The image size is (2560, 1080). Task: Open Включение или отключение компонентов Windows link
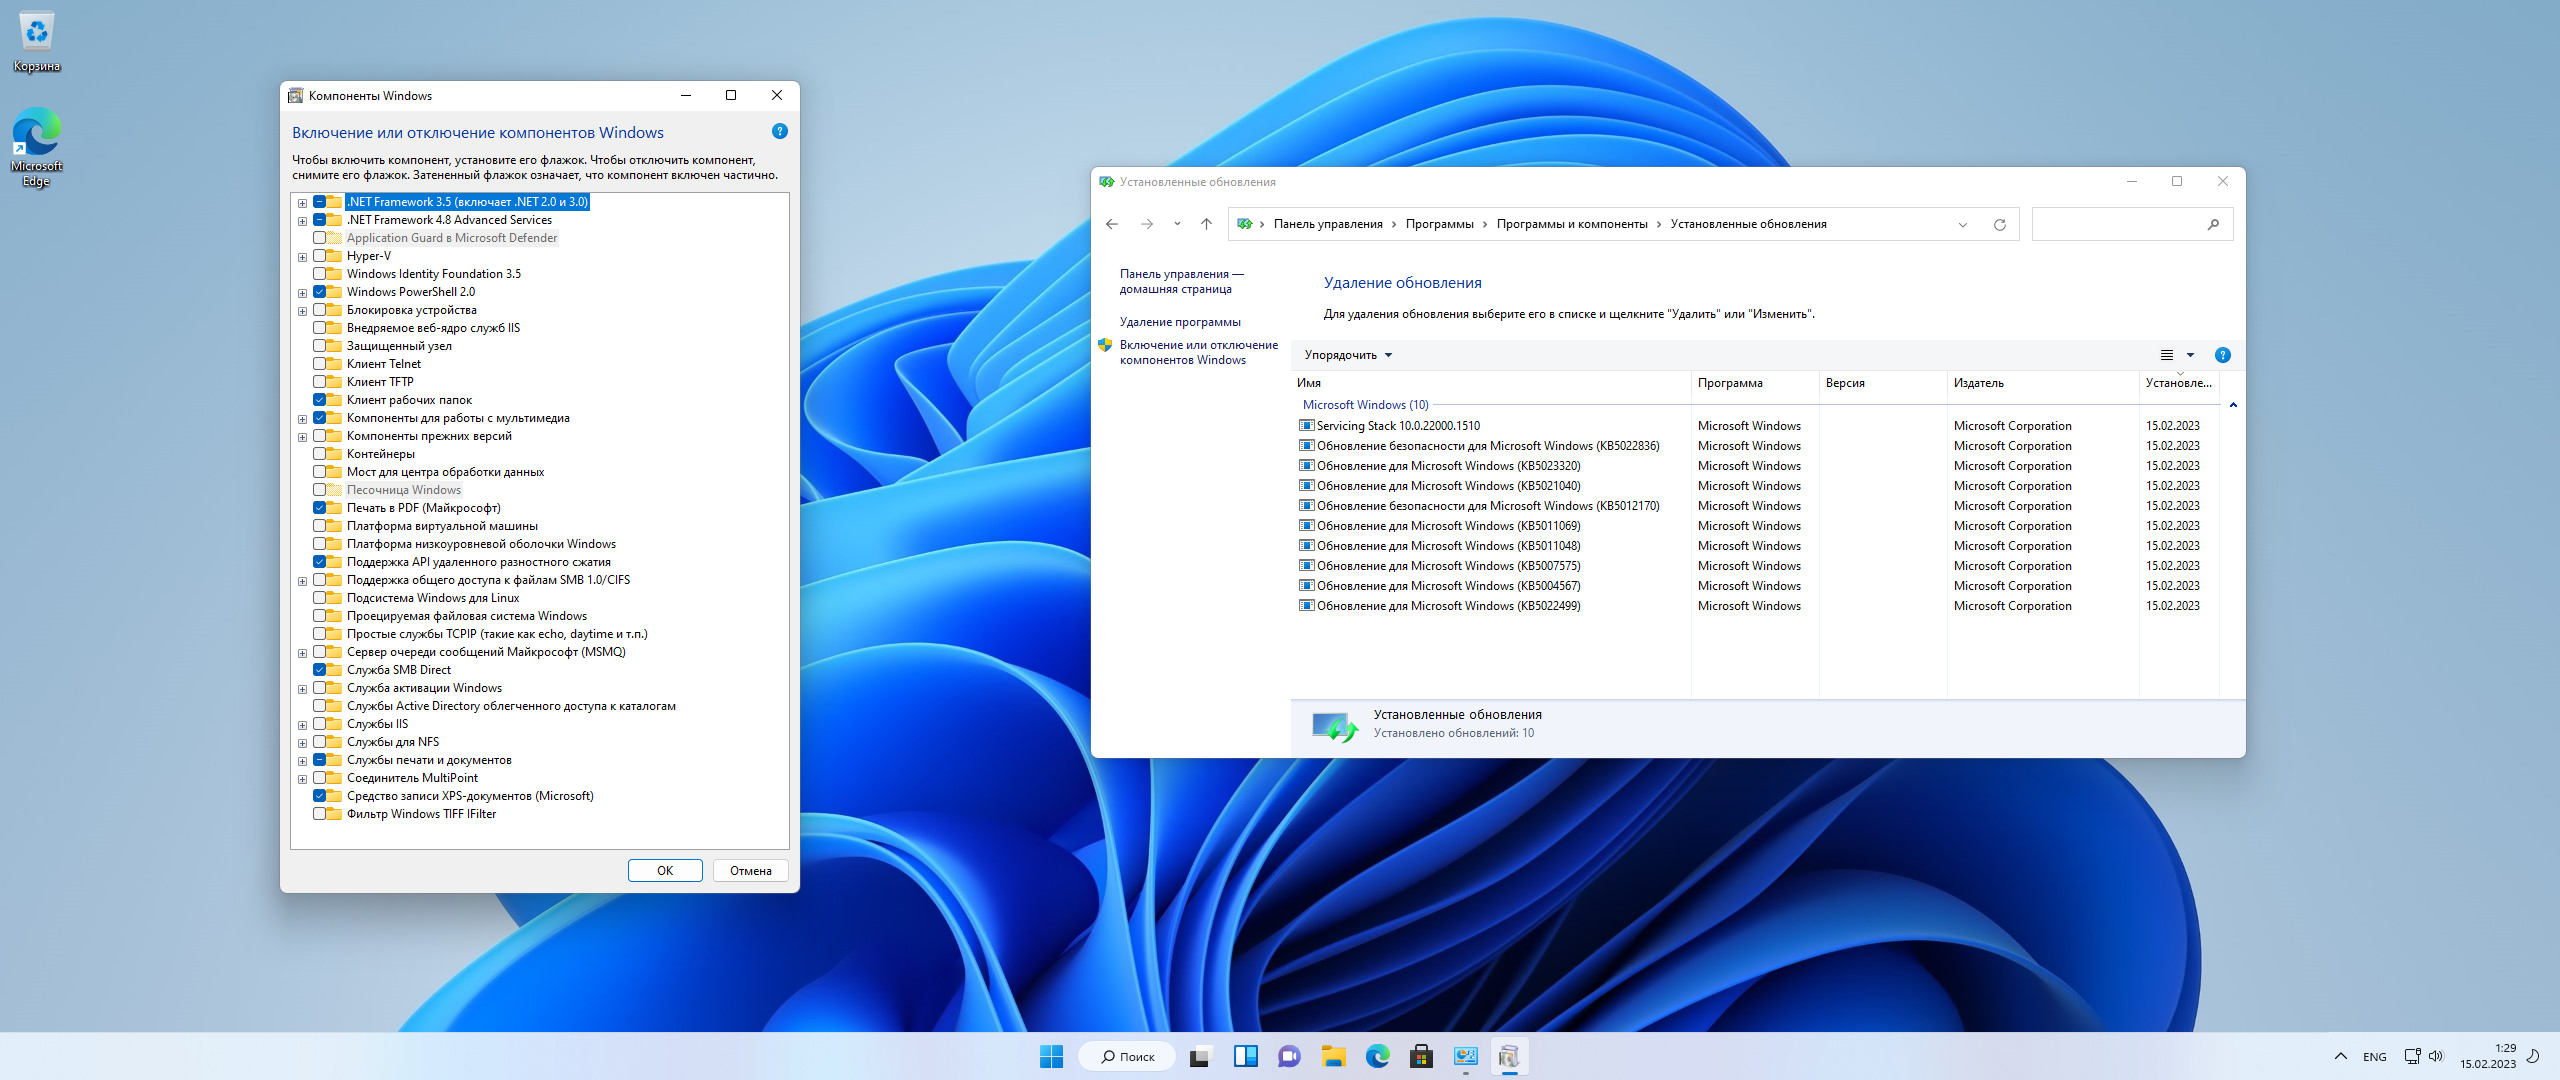pyautogui.click(x=1198, y=352)
